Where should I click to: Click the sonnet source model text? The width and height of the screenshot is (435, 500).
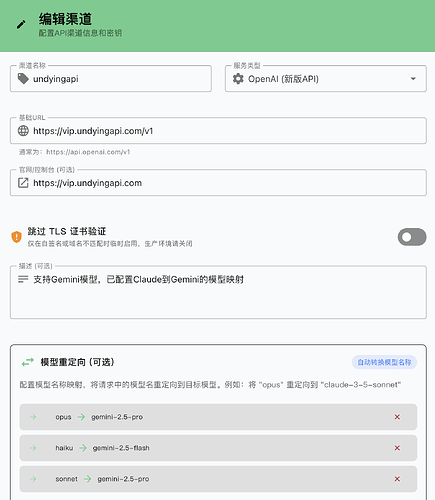(x=66, y=479)
